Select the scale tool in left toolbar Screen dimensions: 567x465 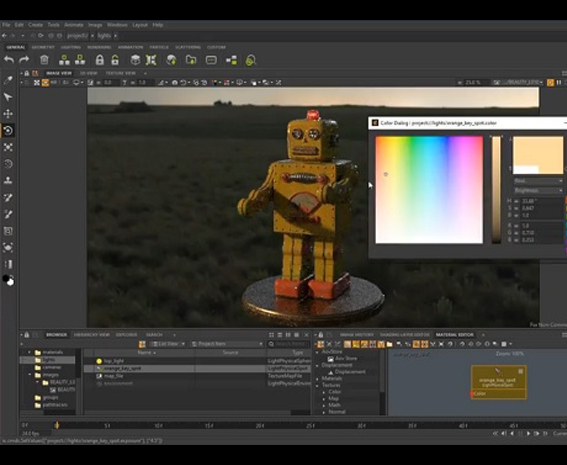(x=8, y=147)
